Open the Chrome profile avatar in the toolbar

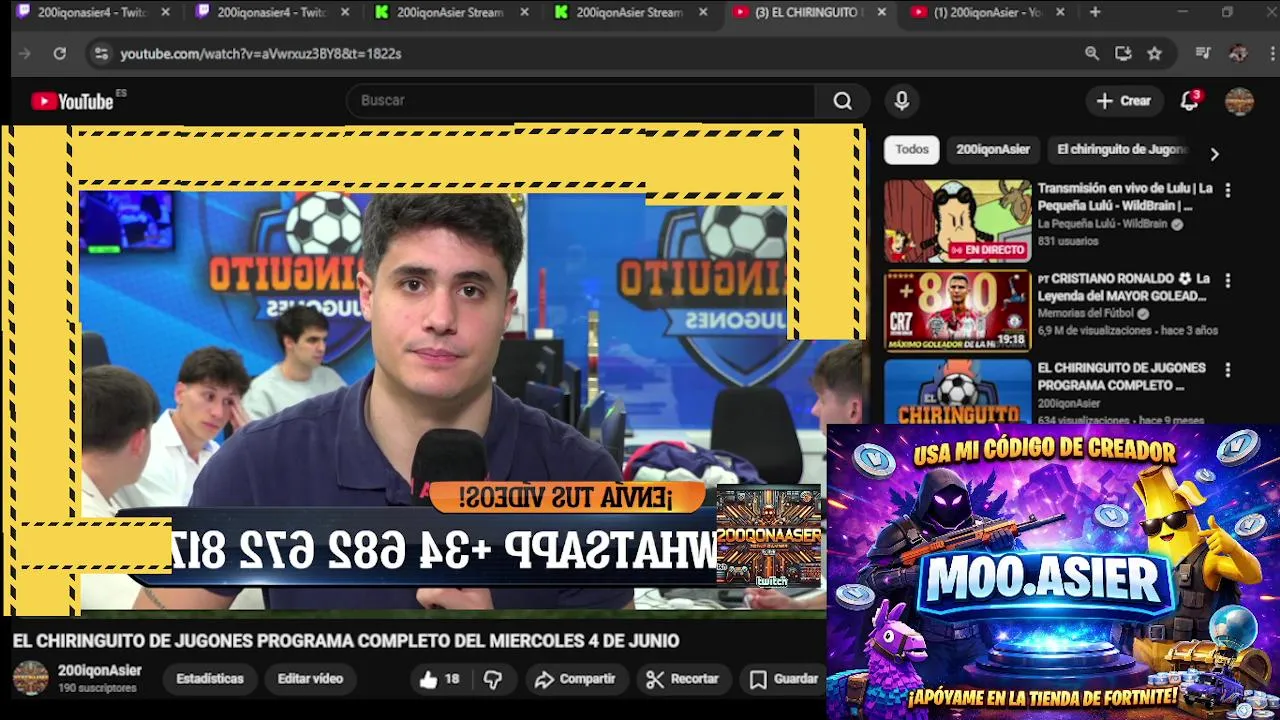click(1238, 54)
